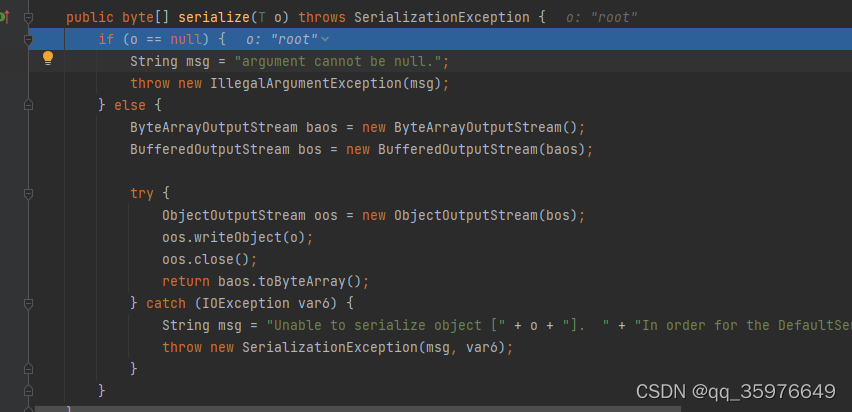Click the 'oos.close()' call
The width and height of the screenshot is (852, 412).
click(x=205, y=259)
